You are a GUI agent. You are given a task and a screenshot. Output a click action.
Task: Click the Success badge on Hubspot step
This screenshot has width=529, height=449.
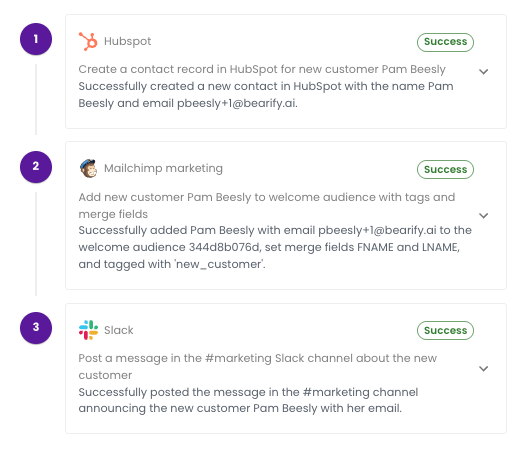[x=445, y=42]
